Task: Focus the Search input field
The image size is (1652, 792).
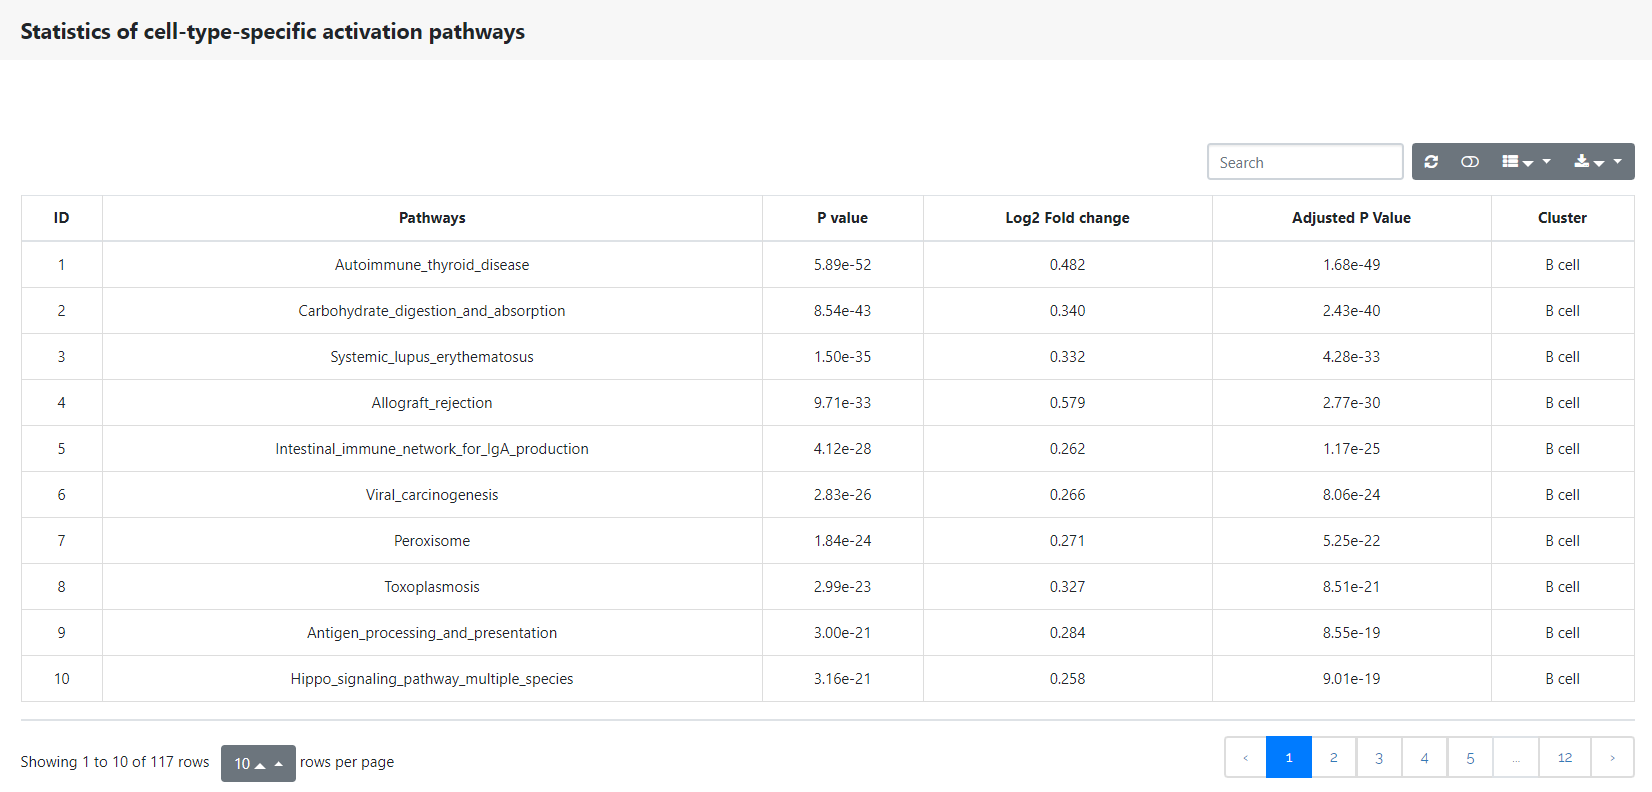Action: pyautogui.click(x=1305, y=162)
